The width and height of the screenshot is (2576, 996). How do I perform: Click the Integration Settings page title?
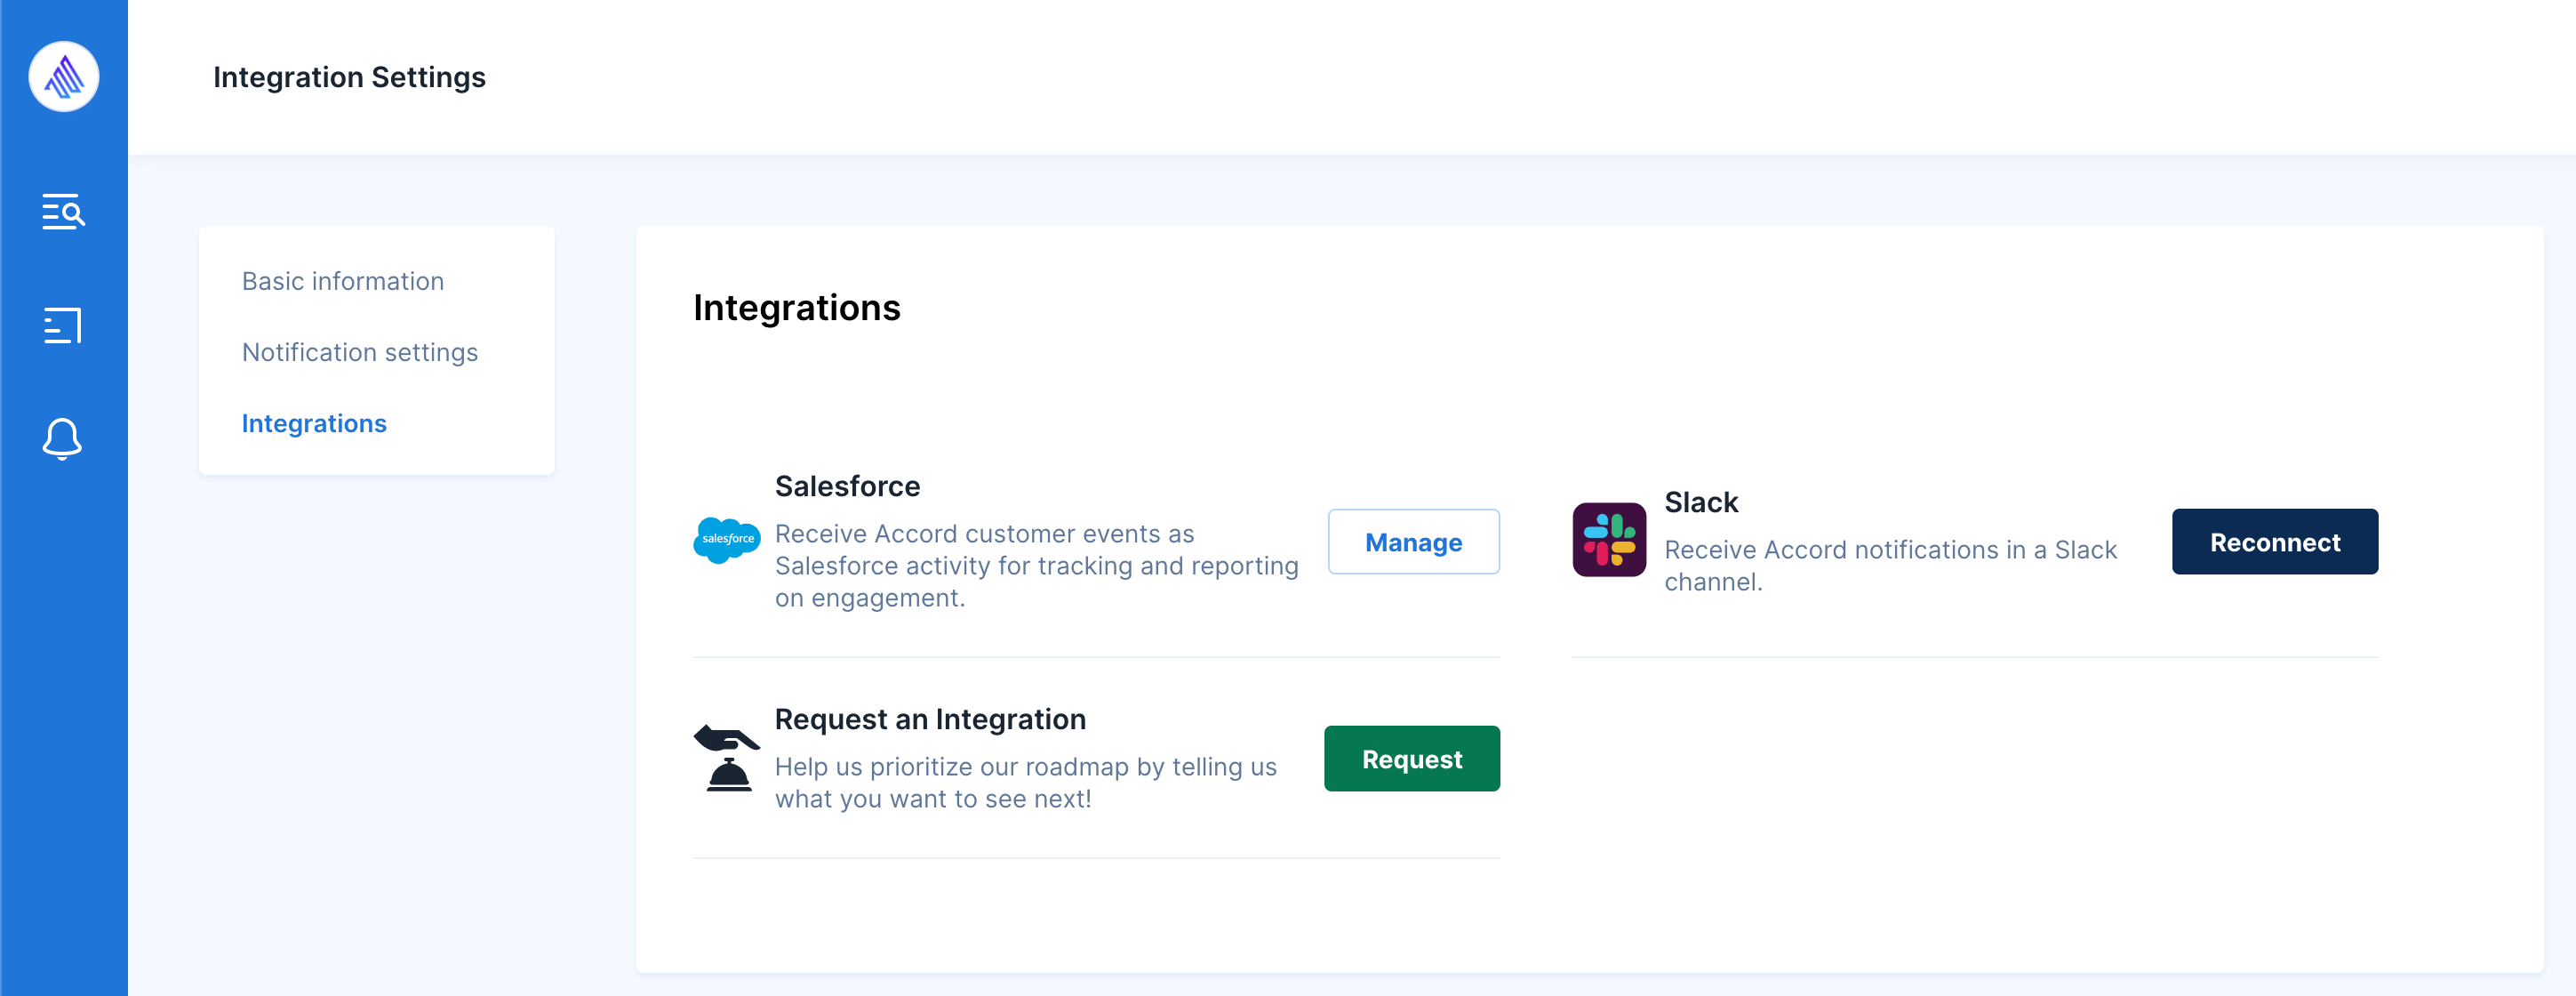(x=349, y=77)
